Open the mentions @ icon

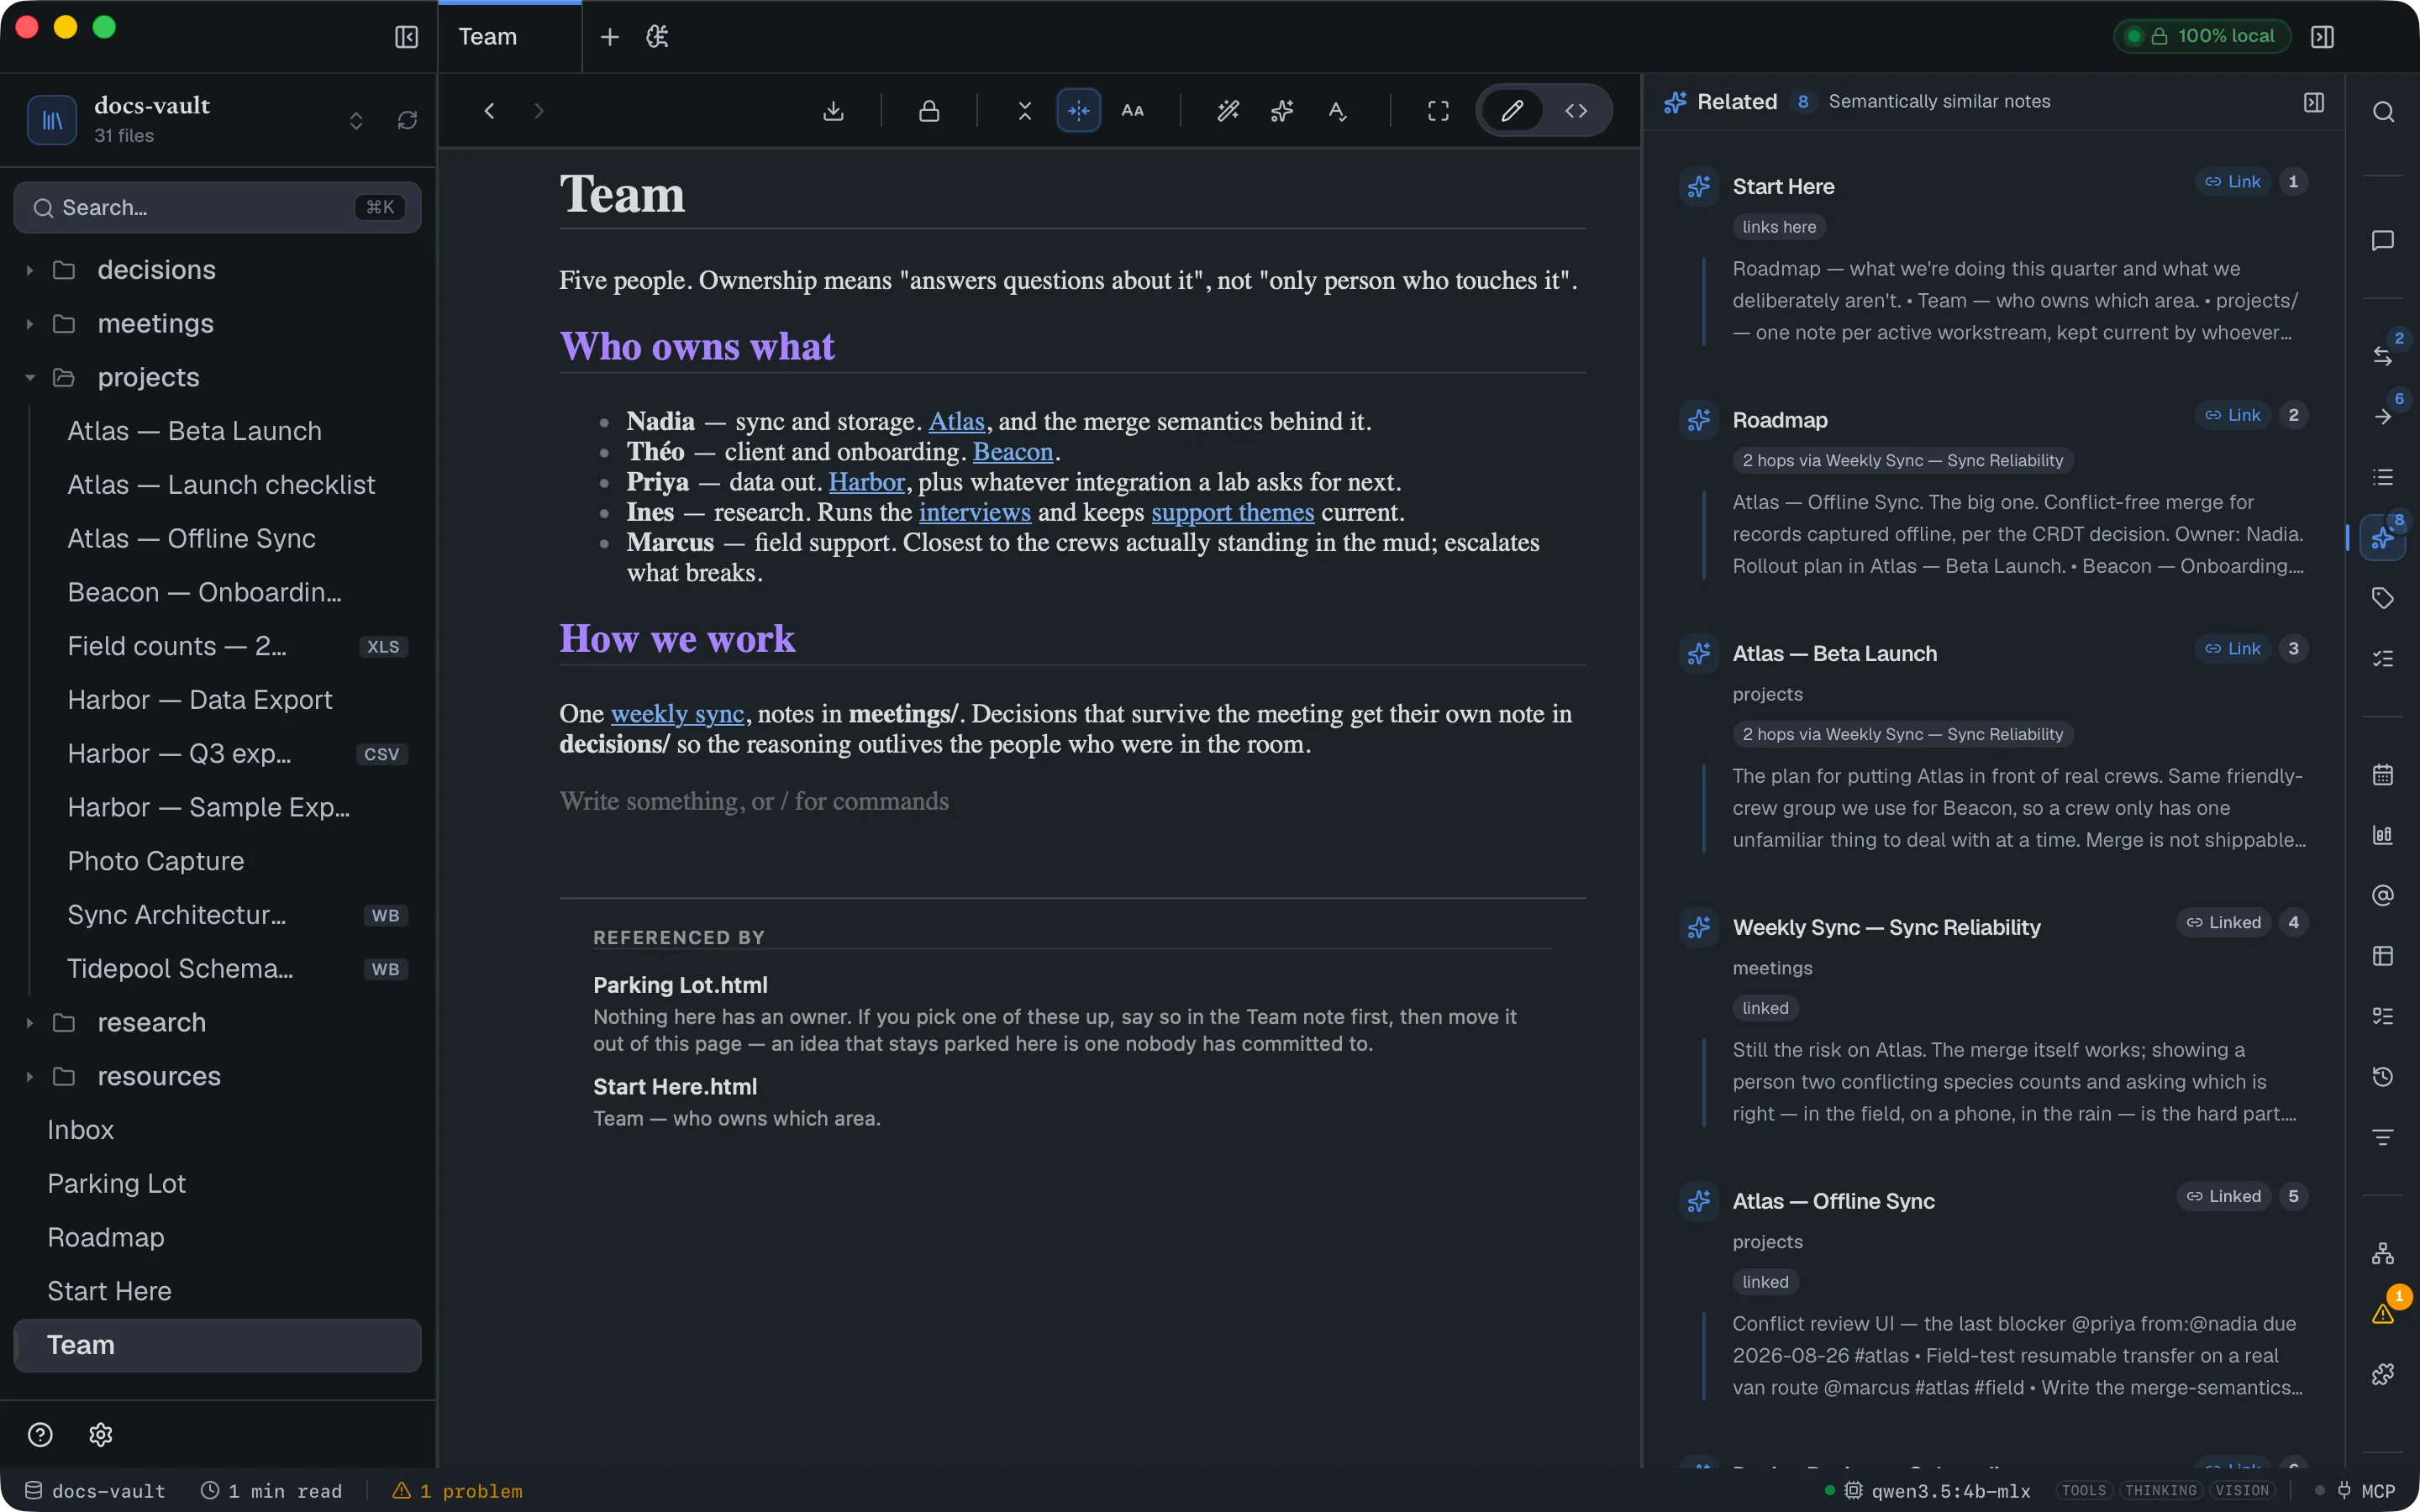pos(2383,895)
